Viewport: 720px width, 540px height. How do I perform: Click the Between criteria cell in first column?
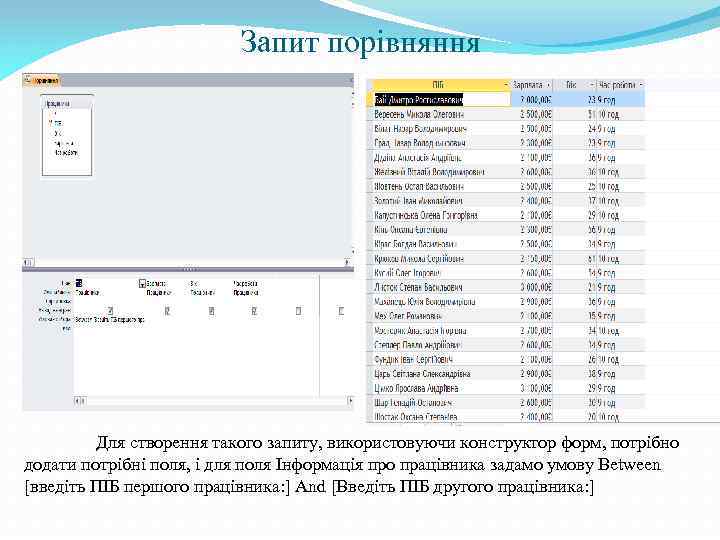(x=109, y=320)
